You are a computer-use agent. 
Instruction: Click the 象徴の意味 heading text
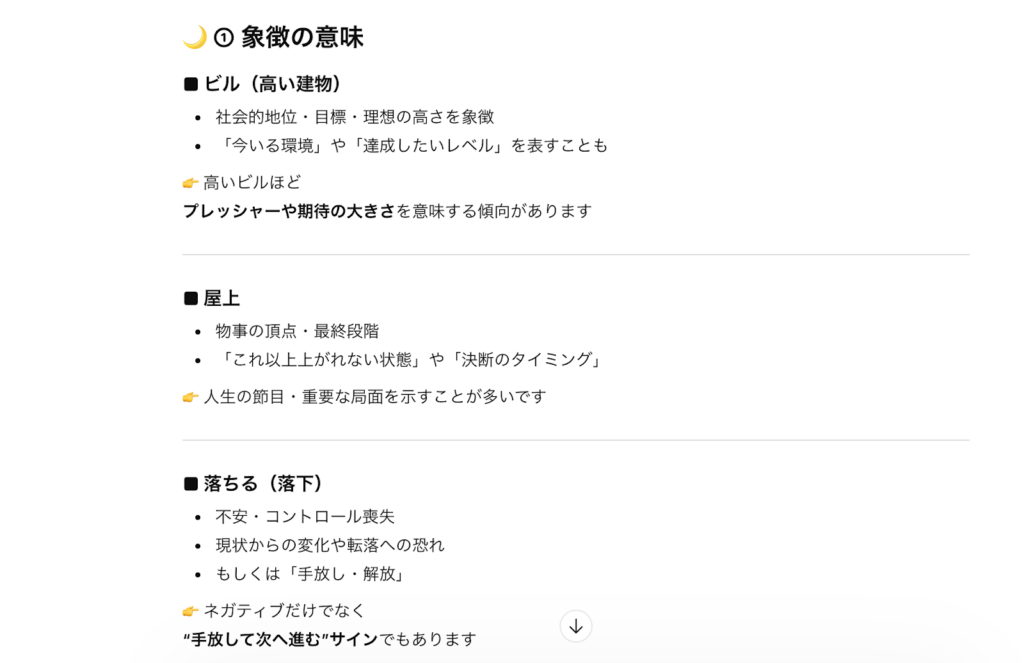302,38
